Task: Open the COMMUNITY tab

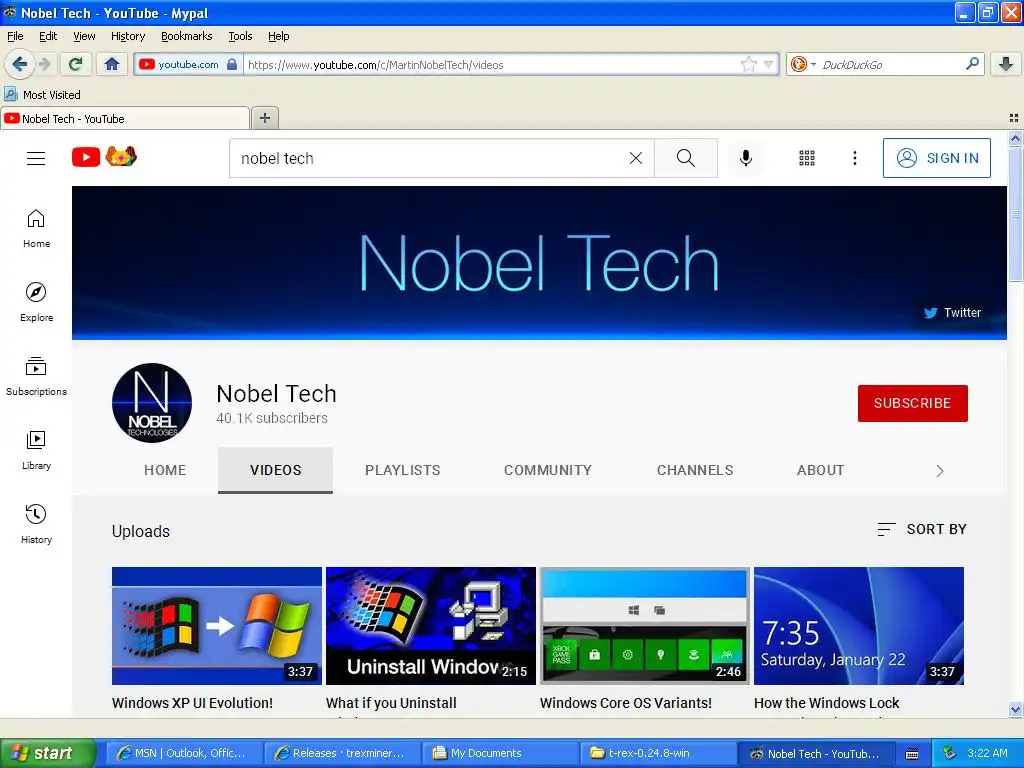Action: tap(547, 470)
